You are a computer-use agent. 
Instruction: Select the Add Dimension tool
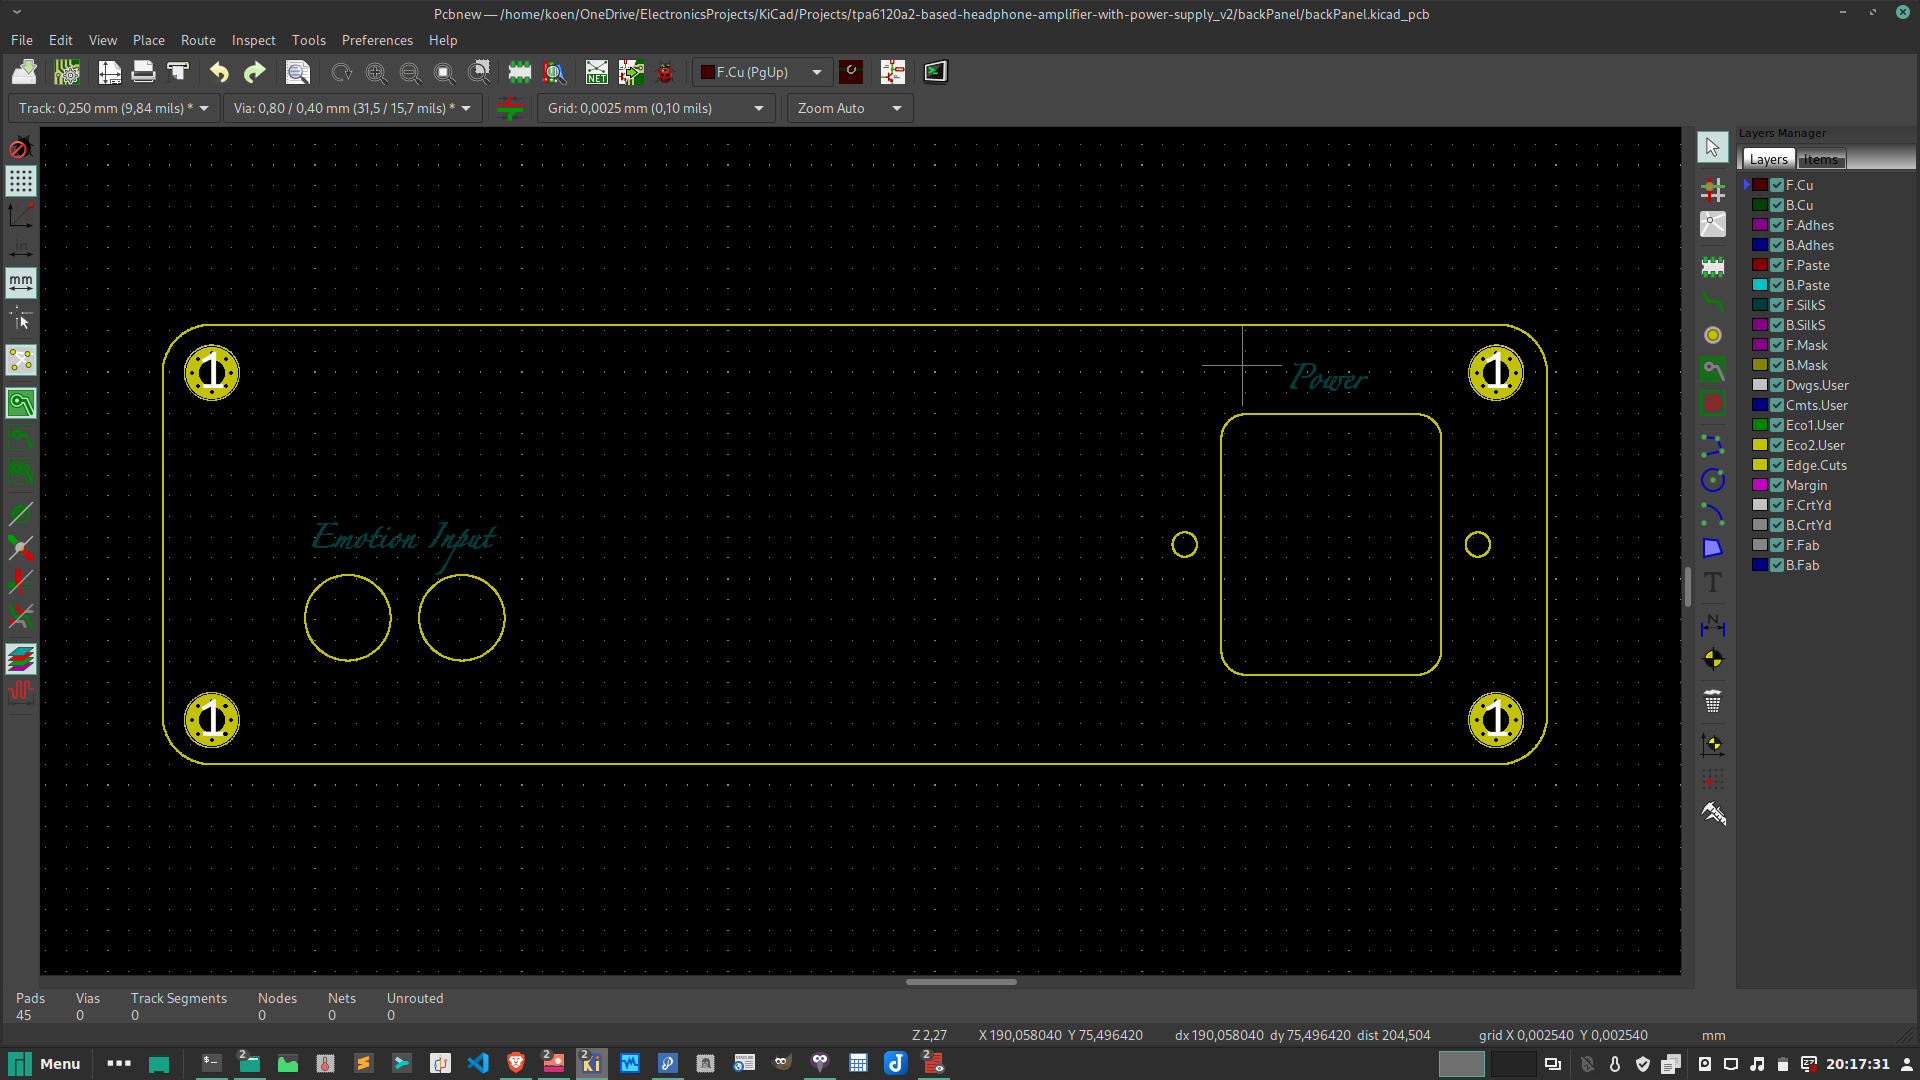pyautogui.click(x=1713, y=625)
